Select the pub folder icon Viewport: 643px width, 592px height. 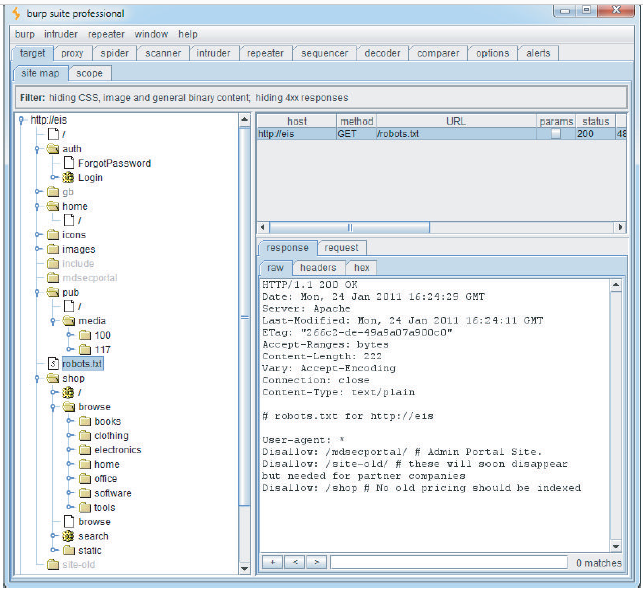point(53,292)
